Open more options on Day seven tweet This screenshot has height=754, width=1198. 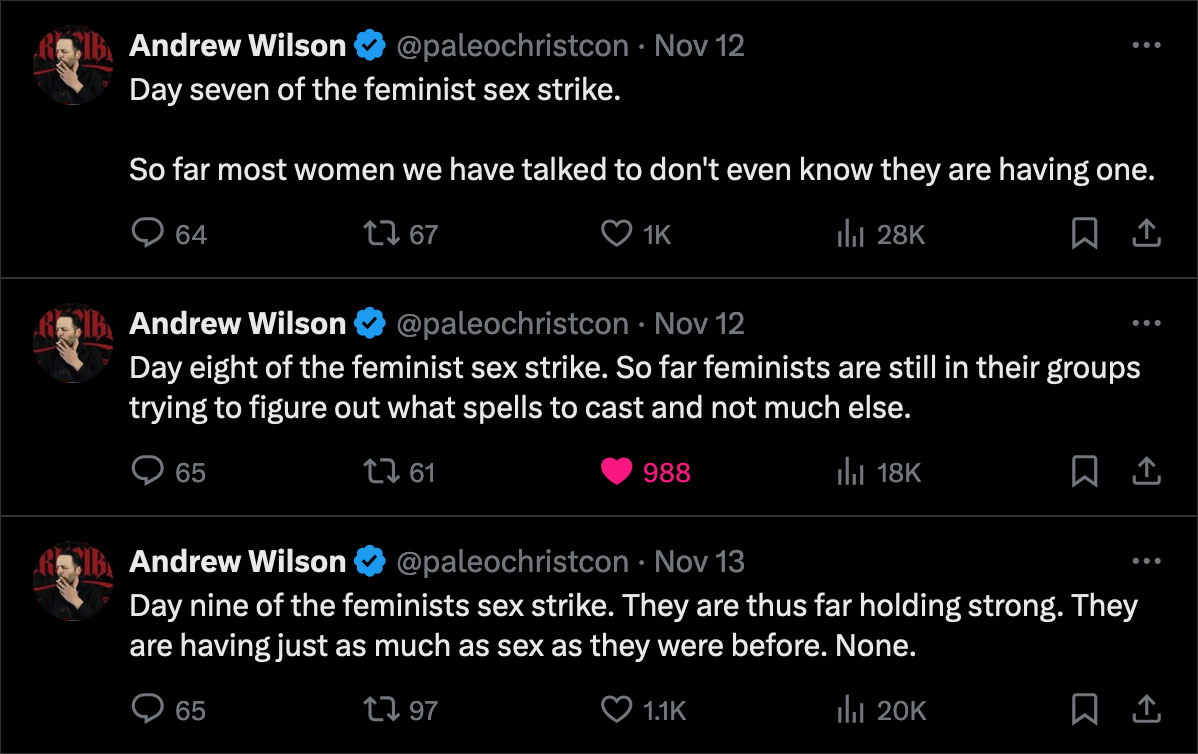(x=1146, y=45)
